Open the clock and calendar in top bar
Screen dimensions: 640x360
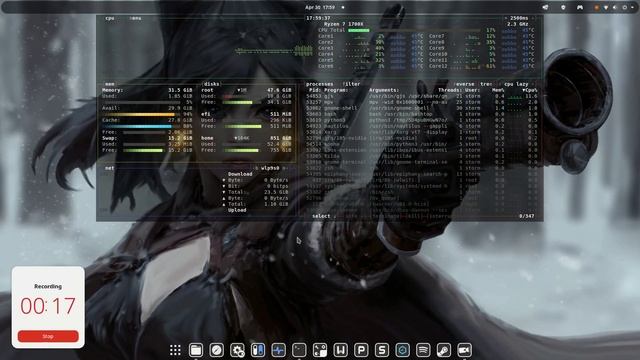(320, 7)
